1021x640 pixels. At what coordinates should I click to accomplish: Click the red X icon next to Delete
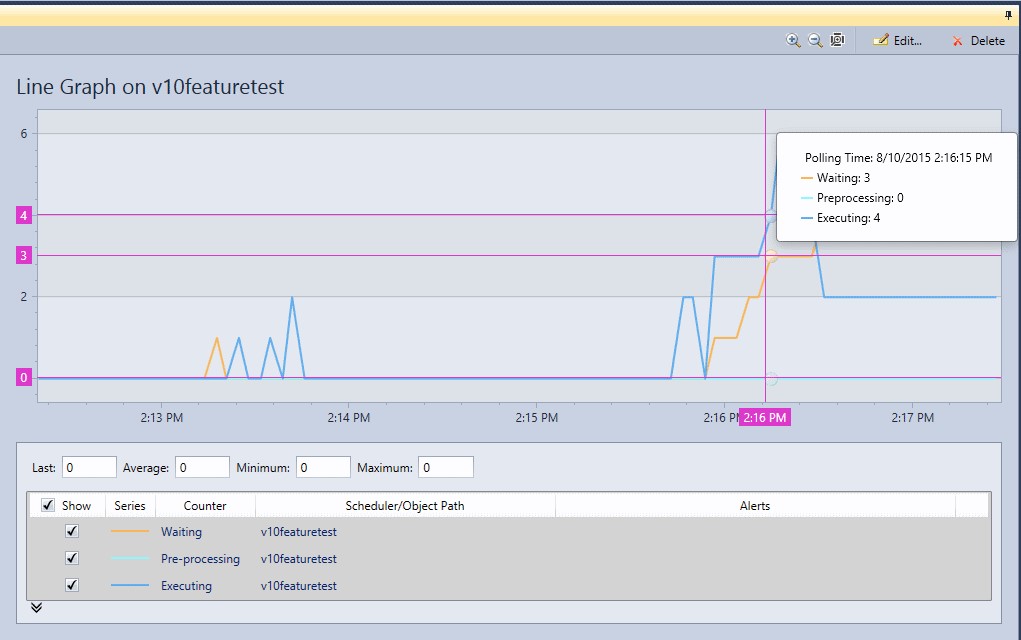tap(957, 40)
